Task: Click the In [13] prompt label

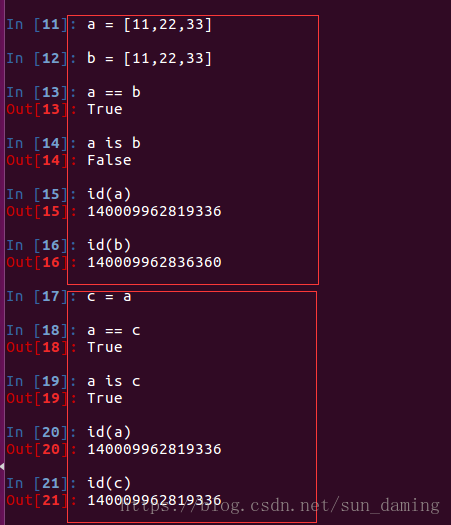Action: [41, 93]
